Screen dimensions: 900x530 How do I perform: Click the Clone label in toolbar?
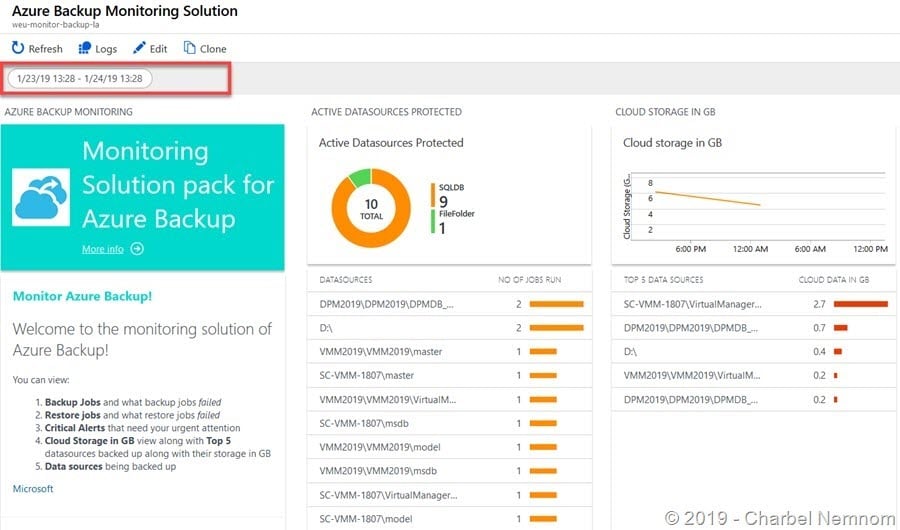213,49
